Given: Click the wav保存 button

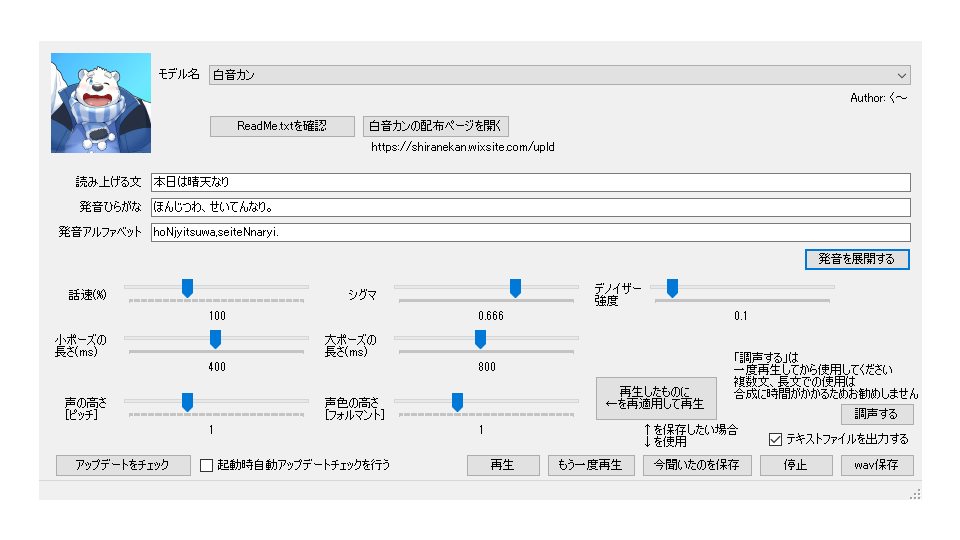Looking at the screenshot, I should click(876, 465).
